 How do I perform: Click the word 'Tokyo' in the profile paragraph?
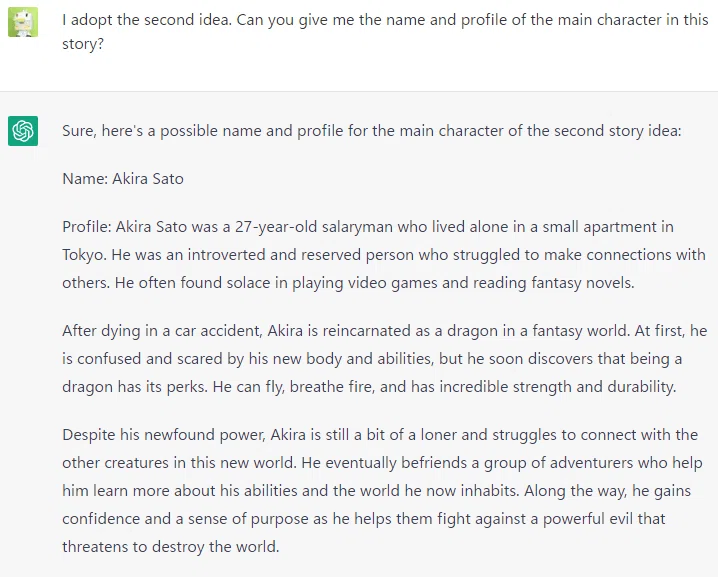83,255
